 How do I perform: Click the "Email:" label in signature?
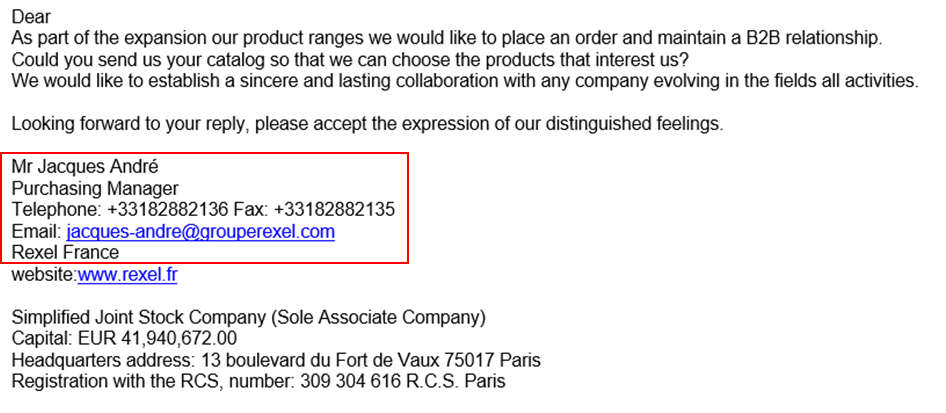[36, 232]
